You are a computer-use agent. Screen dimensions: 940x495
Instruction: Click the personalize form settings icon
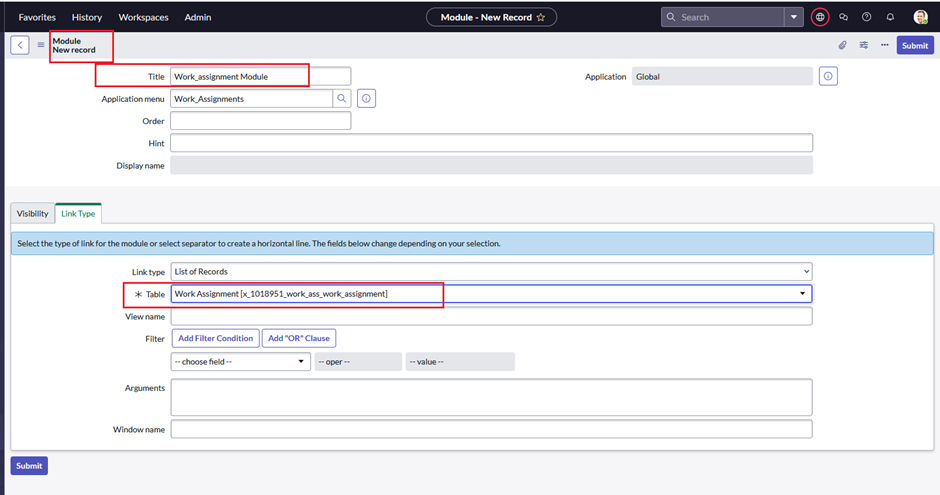click(863, 45)
